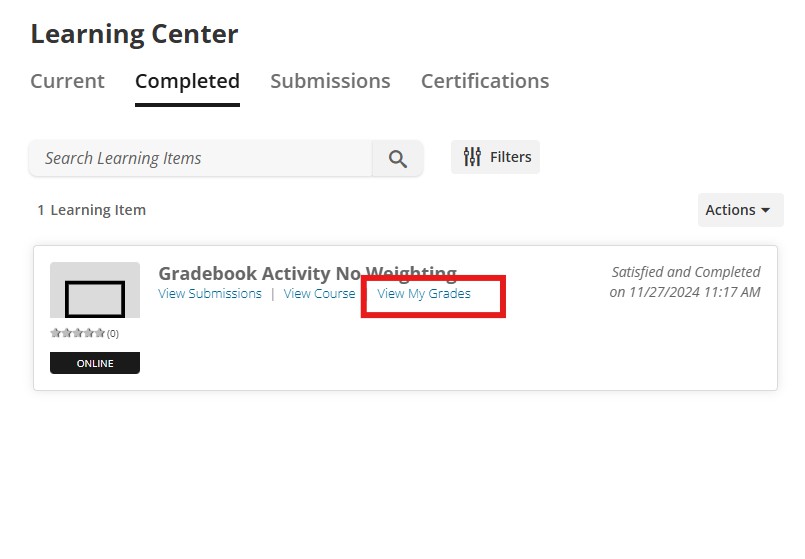The height and width of the screenshot is (559, 805).
Task: Click the star rating for the course
Action: tap(78, 334)
